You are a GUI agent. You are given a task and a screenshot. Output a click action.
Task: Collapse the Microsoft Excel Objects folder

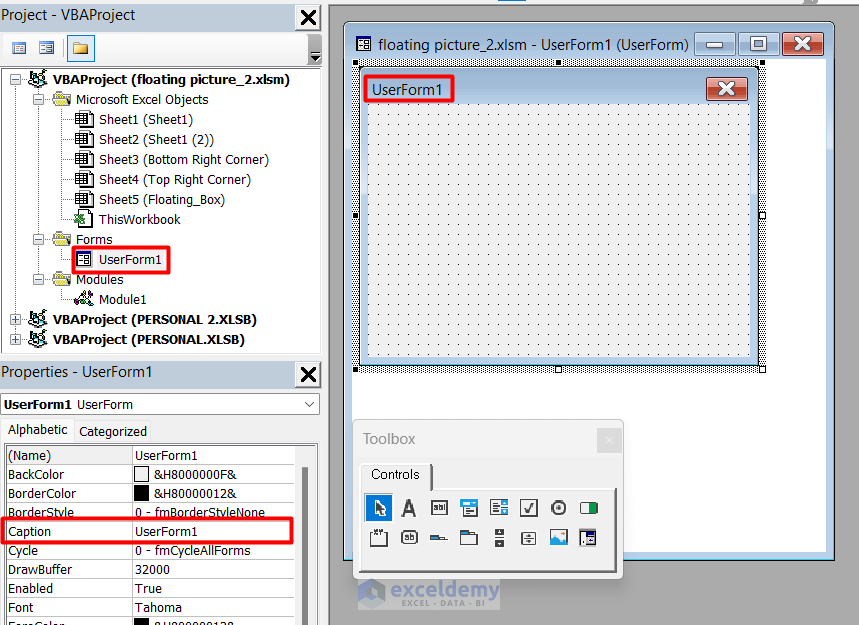[38, 100]
